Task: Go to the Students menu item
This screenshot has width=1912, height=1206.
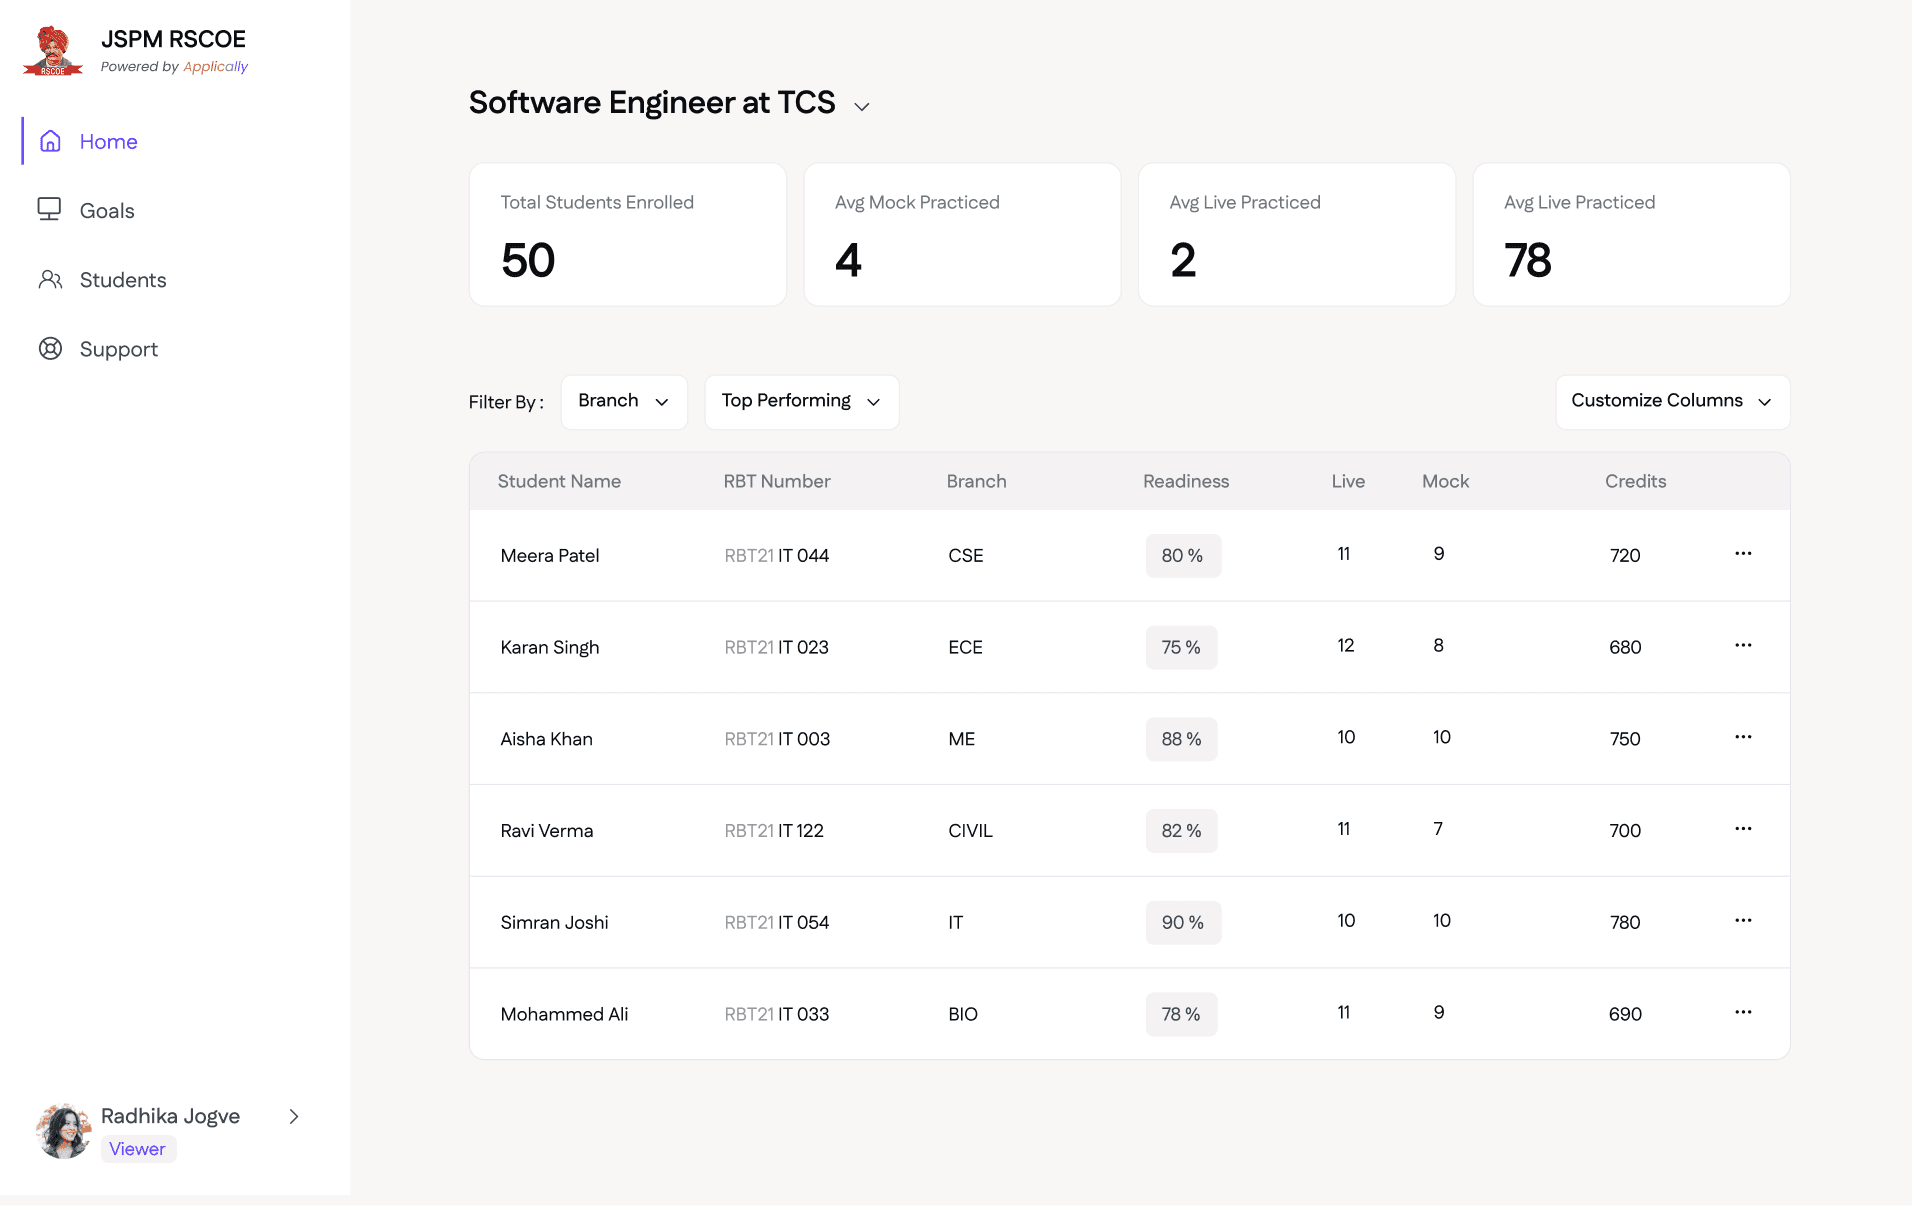Action: tap(123, 280)
